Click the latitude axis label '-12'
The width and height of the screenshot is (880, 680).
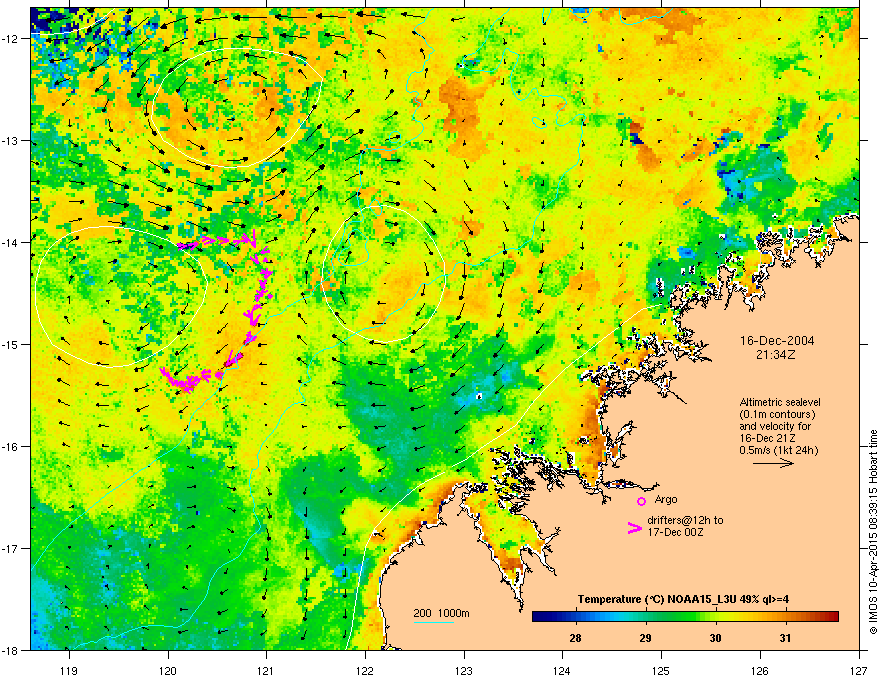coord(11,39)
